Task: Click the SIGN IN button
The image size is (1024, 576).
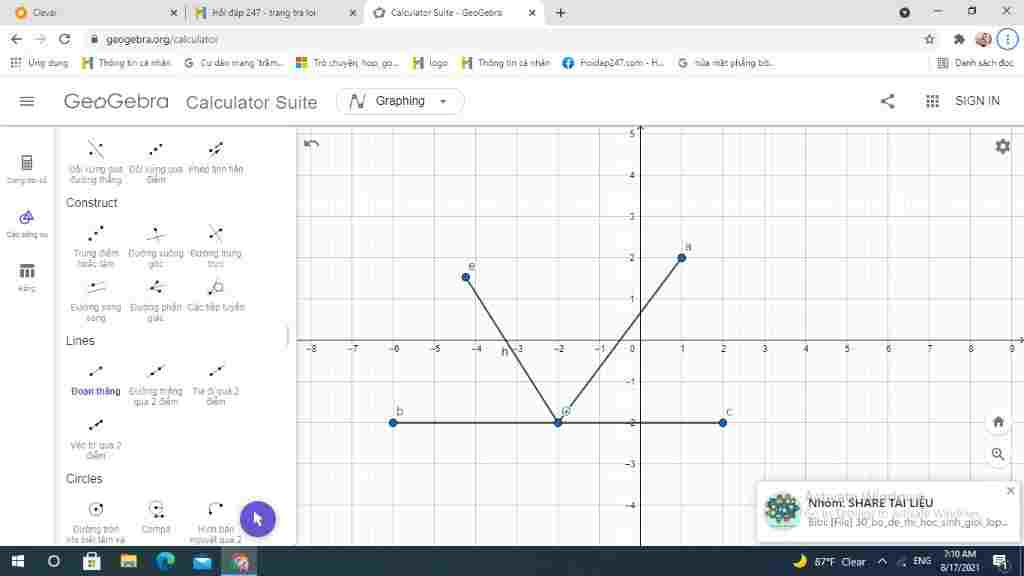Action: 977,101
